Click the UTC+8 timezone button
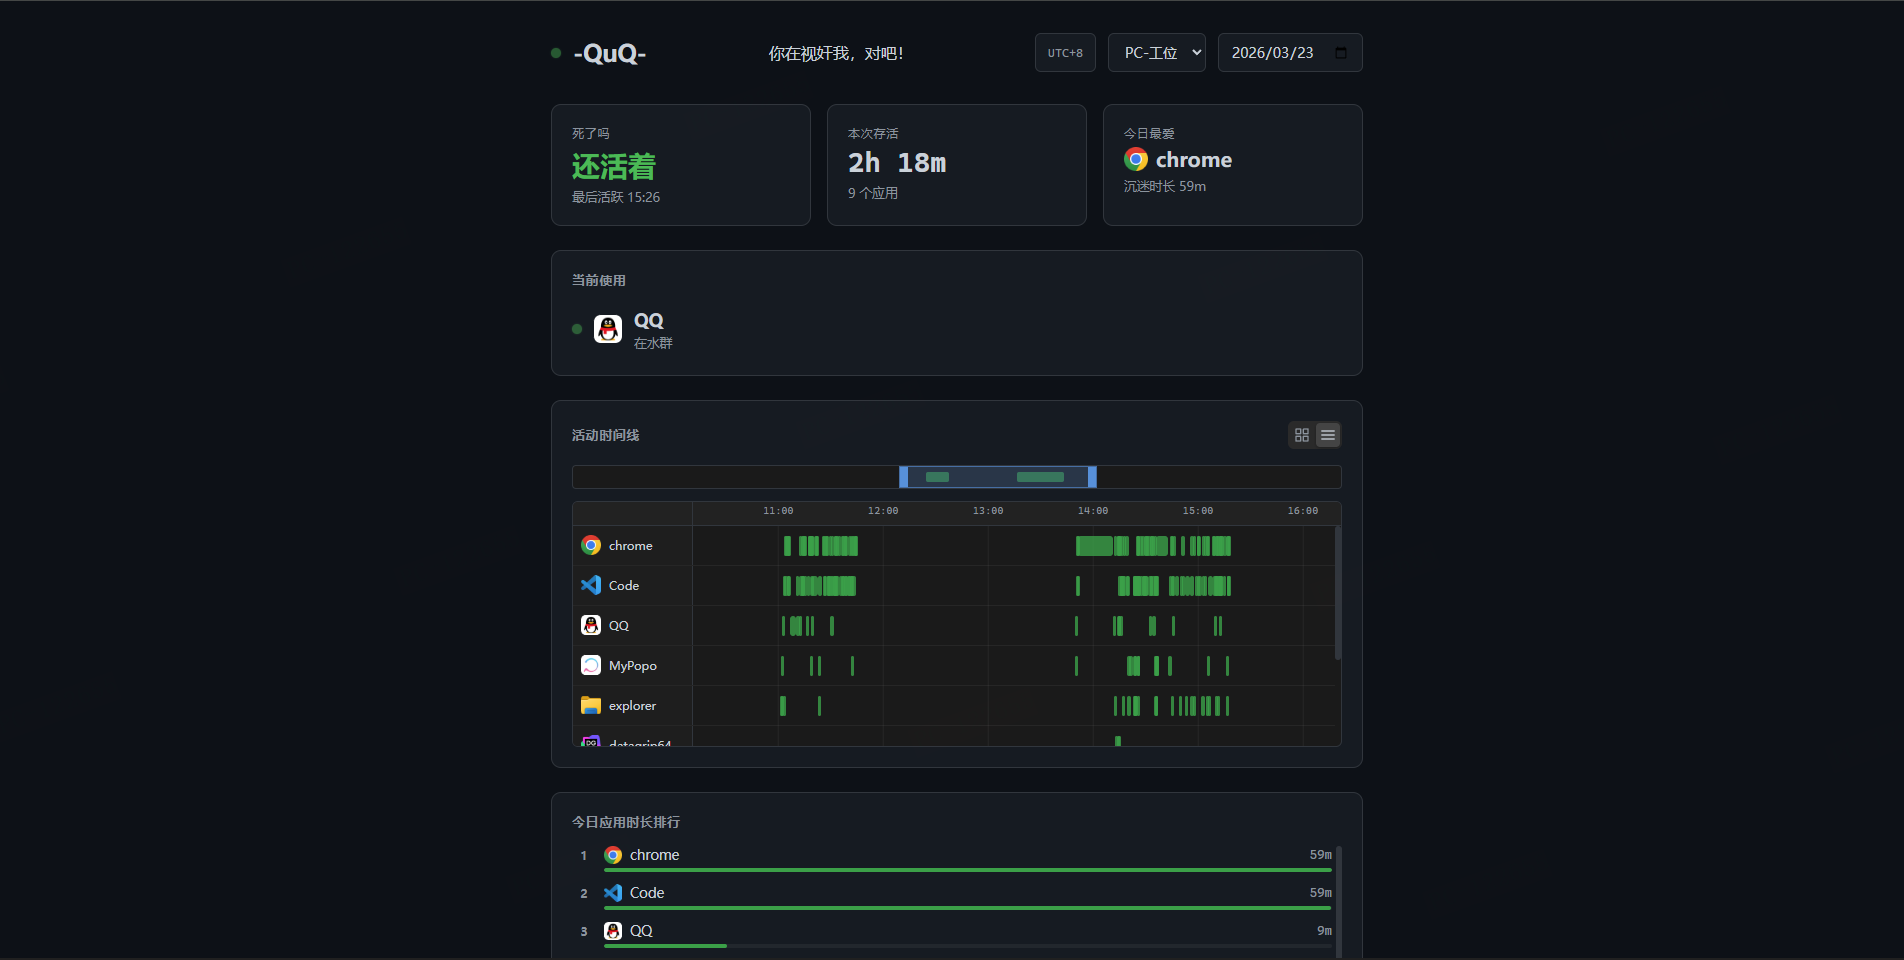 pyautogui.click(x=1065, y=53)
